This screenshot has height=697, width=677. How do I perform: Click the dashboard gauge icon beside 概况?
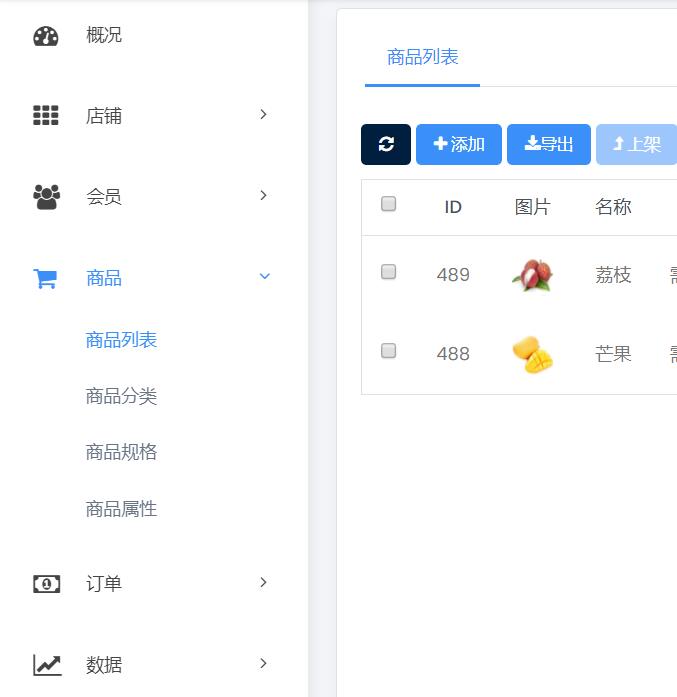pos(46,36)
